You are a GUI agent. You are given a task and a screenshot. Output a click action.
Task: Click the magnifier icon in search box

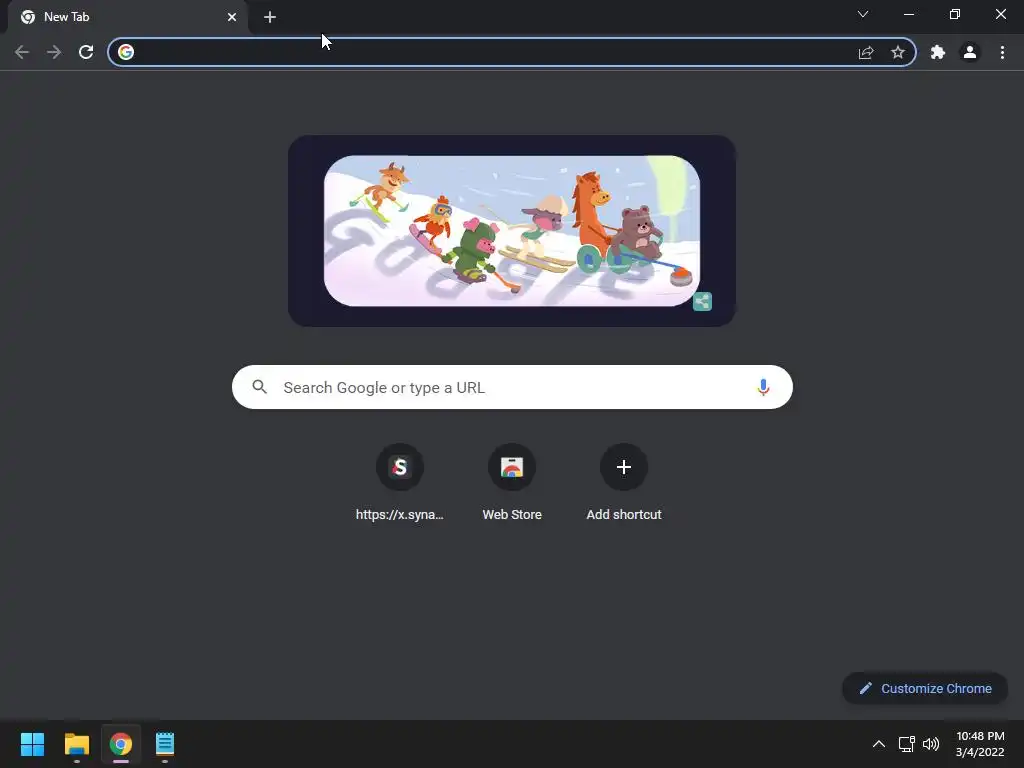[x=259, y=387]
